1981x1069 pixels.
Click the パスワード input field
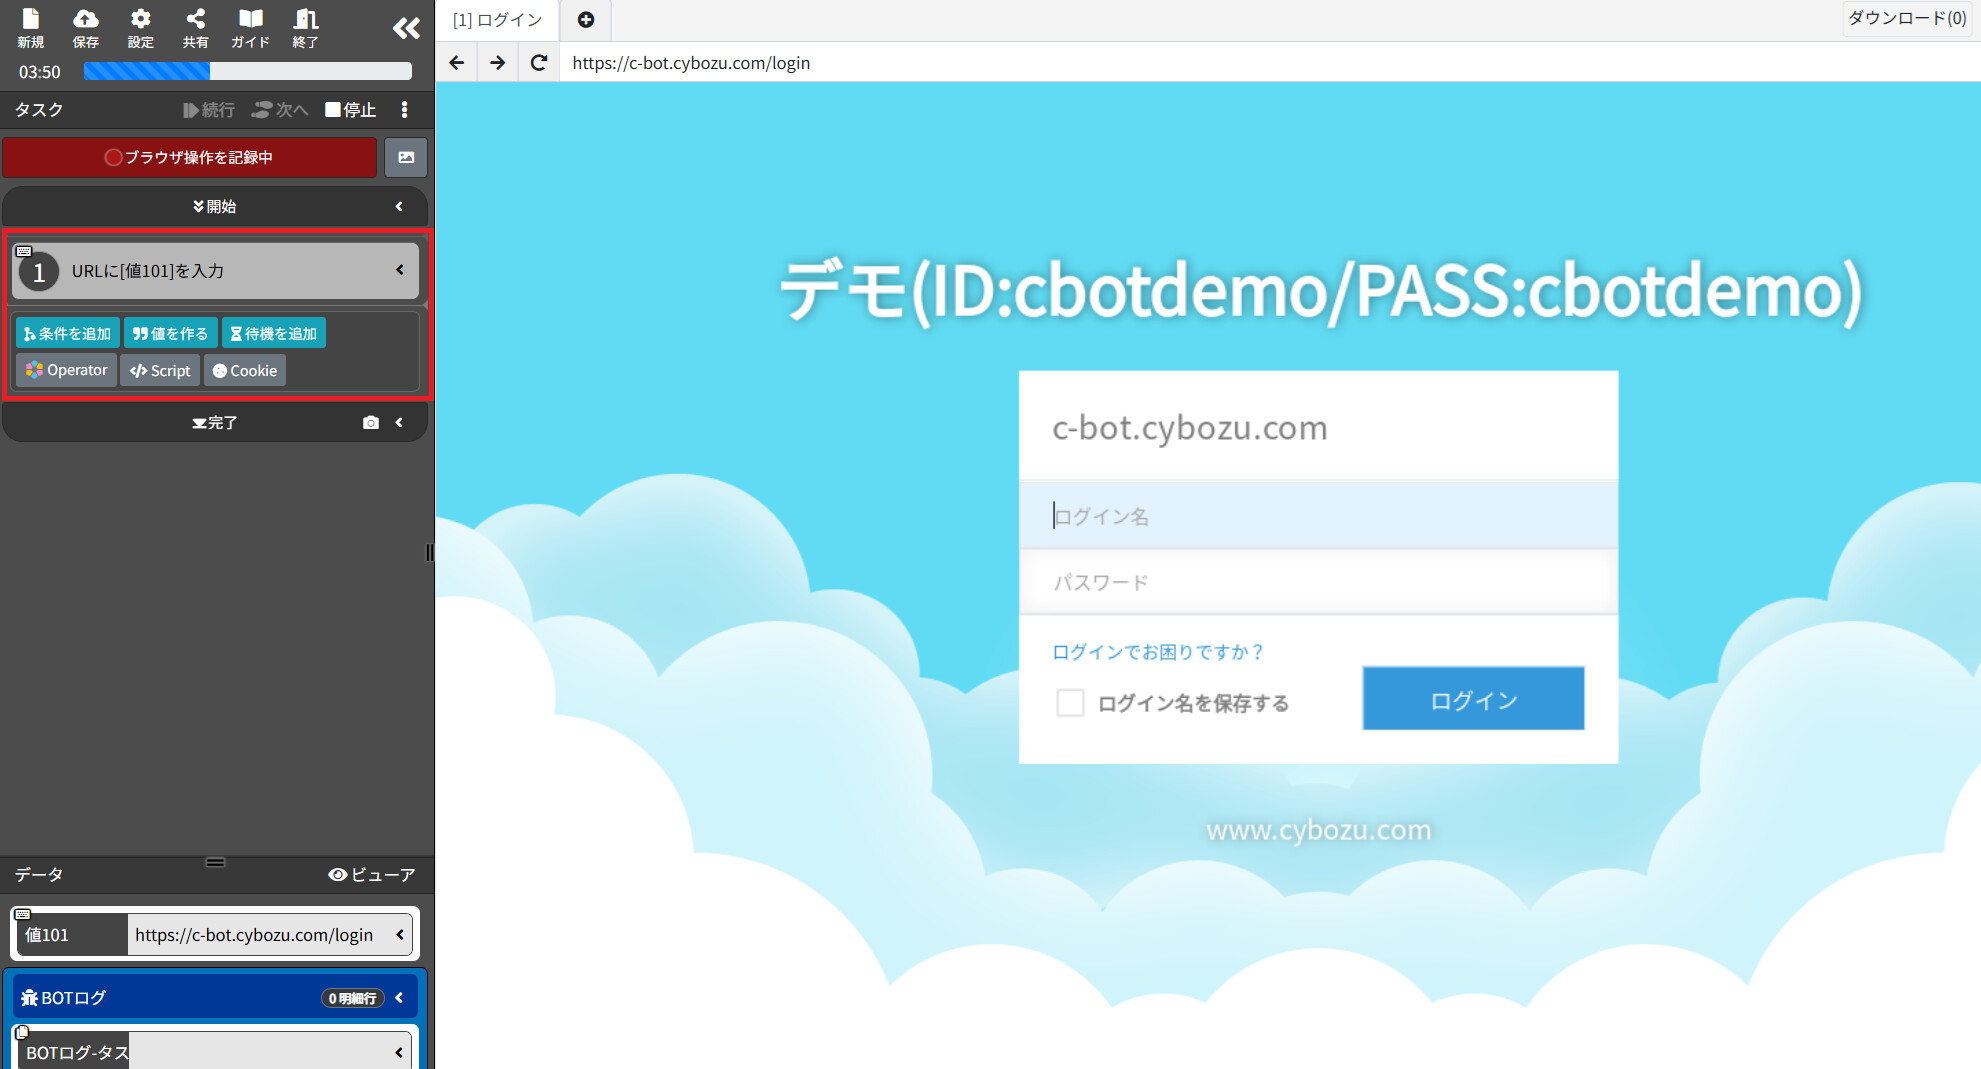1318,582
